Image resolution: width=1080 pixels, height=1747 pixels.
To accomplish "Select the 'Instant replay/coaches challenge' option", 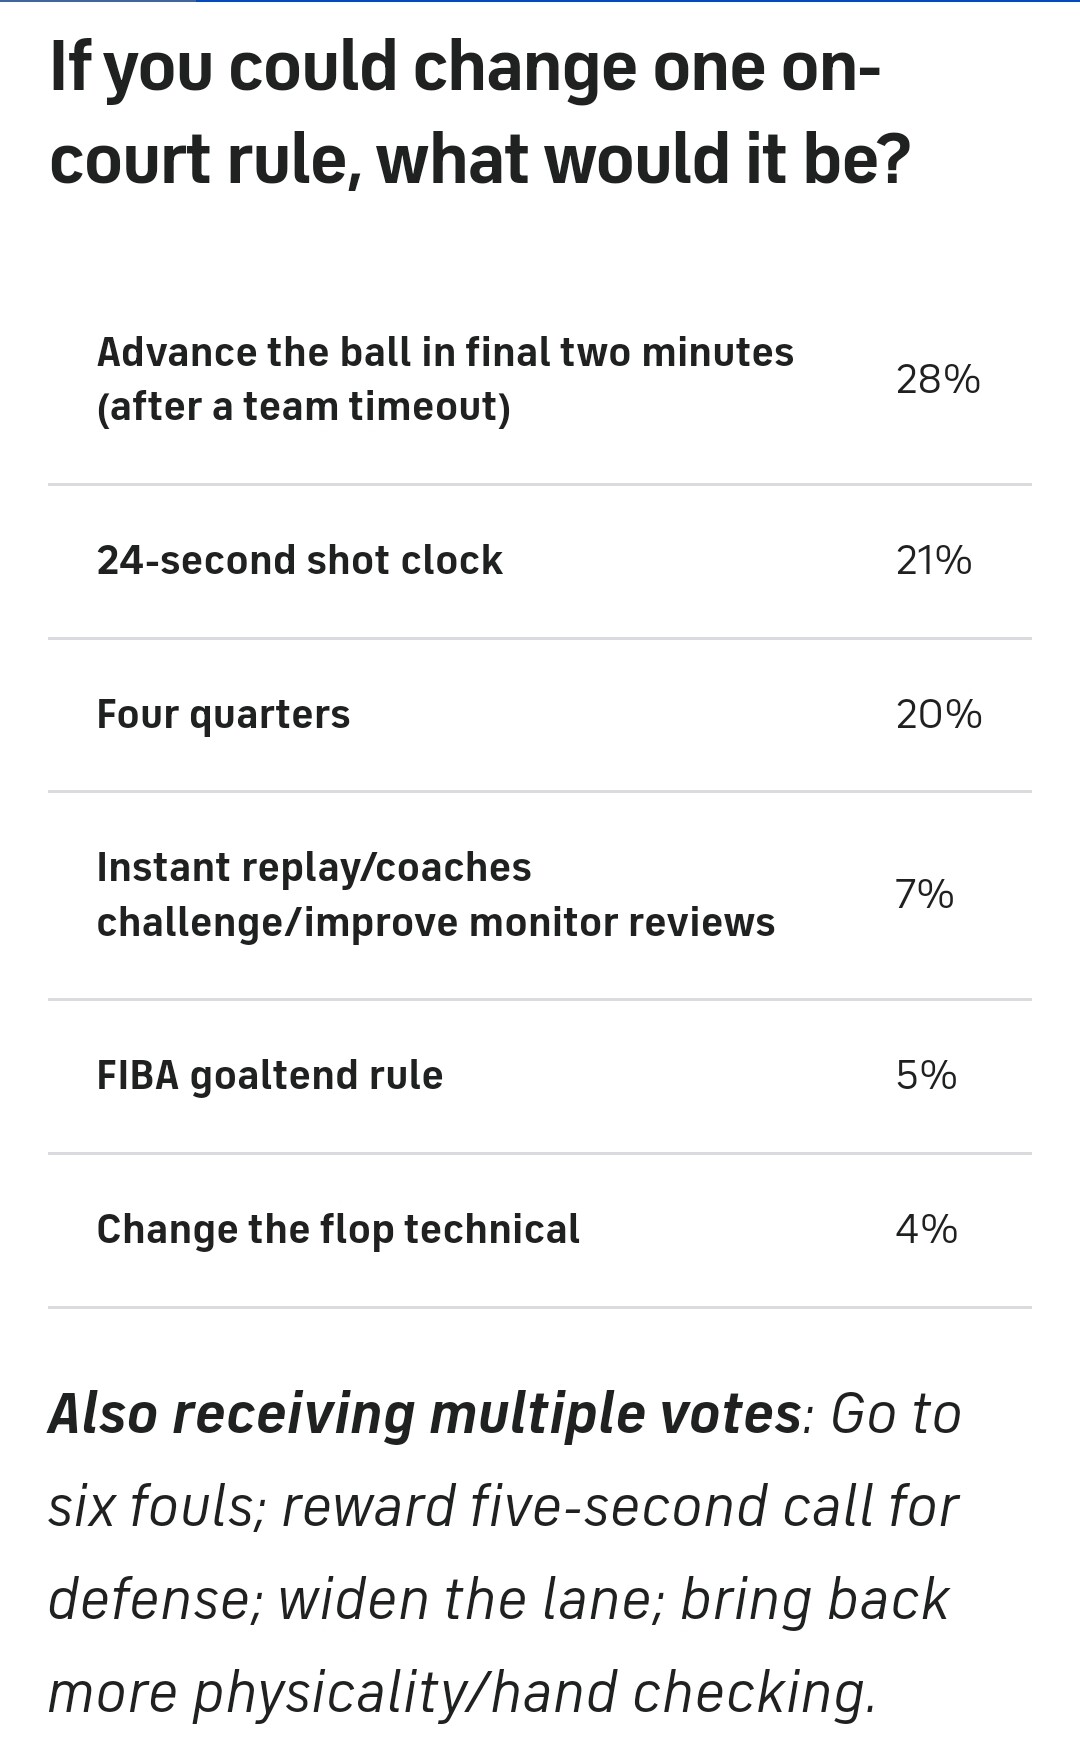I will pos(435,895).
